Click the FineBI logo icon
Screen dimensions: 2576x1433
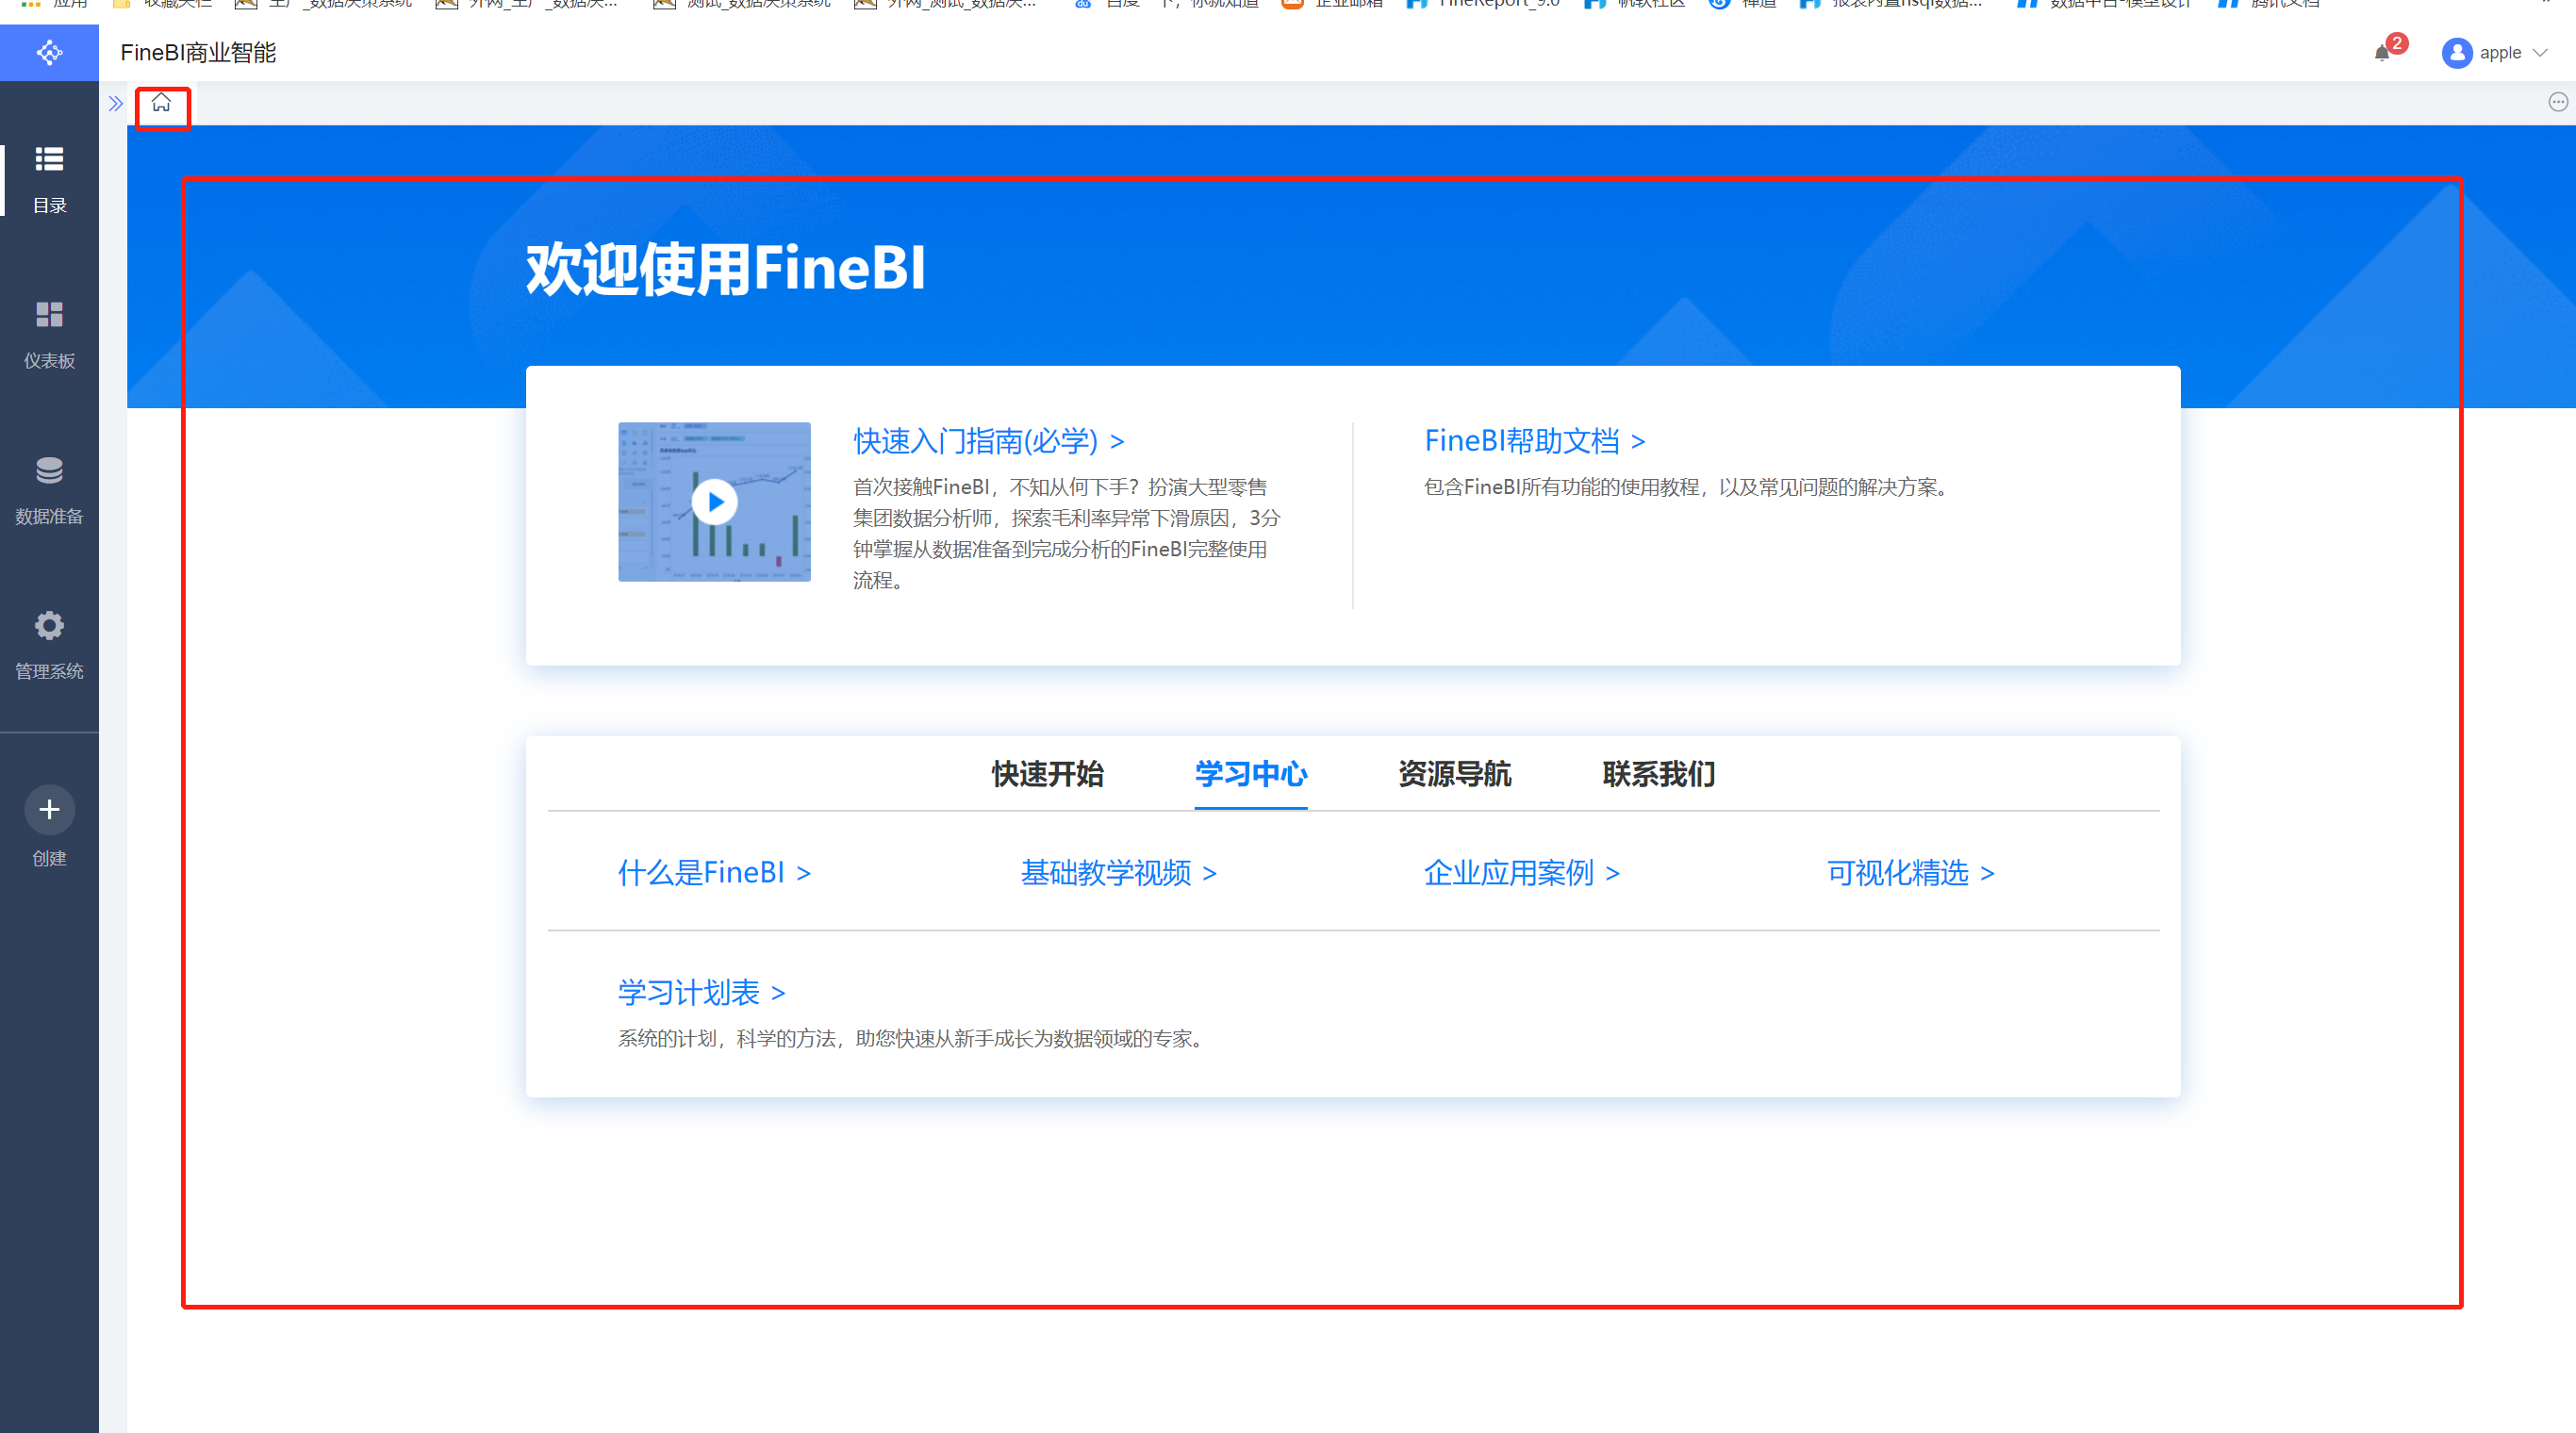click(49, 52)
